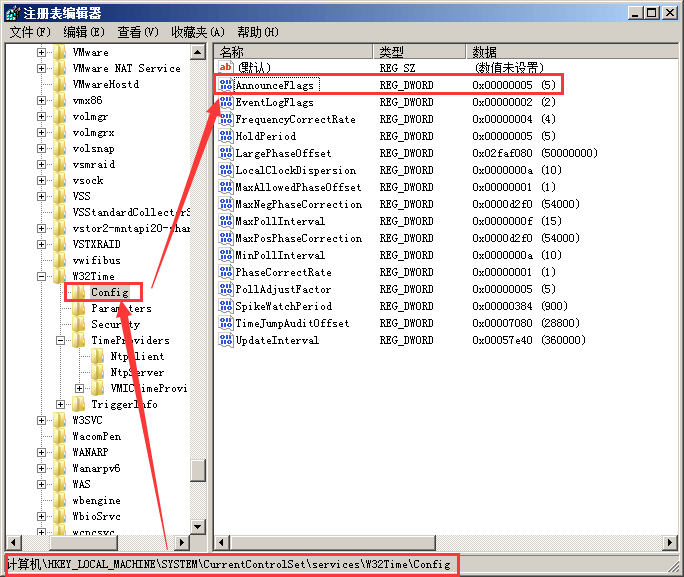Click the tree pane horizontal scroll right arrow
Screen dimensions: 684x577
point(183,541)
